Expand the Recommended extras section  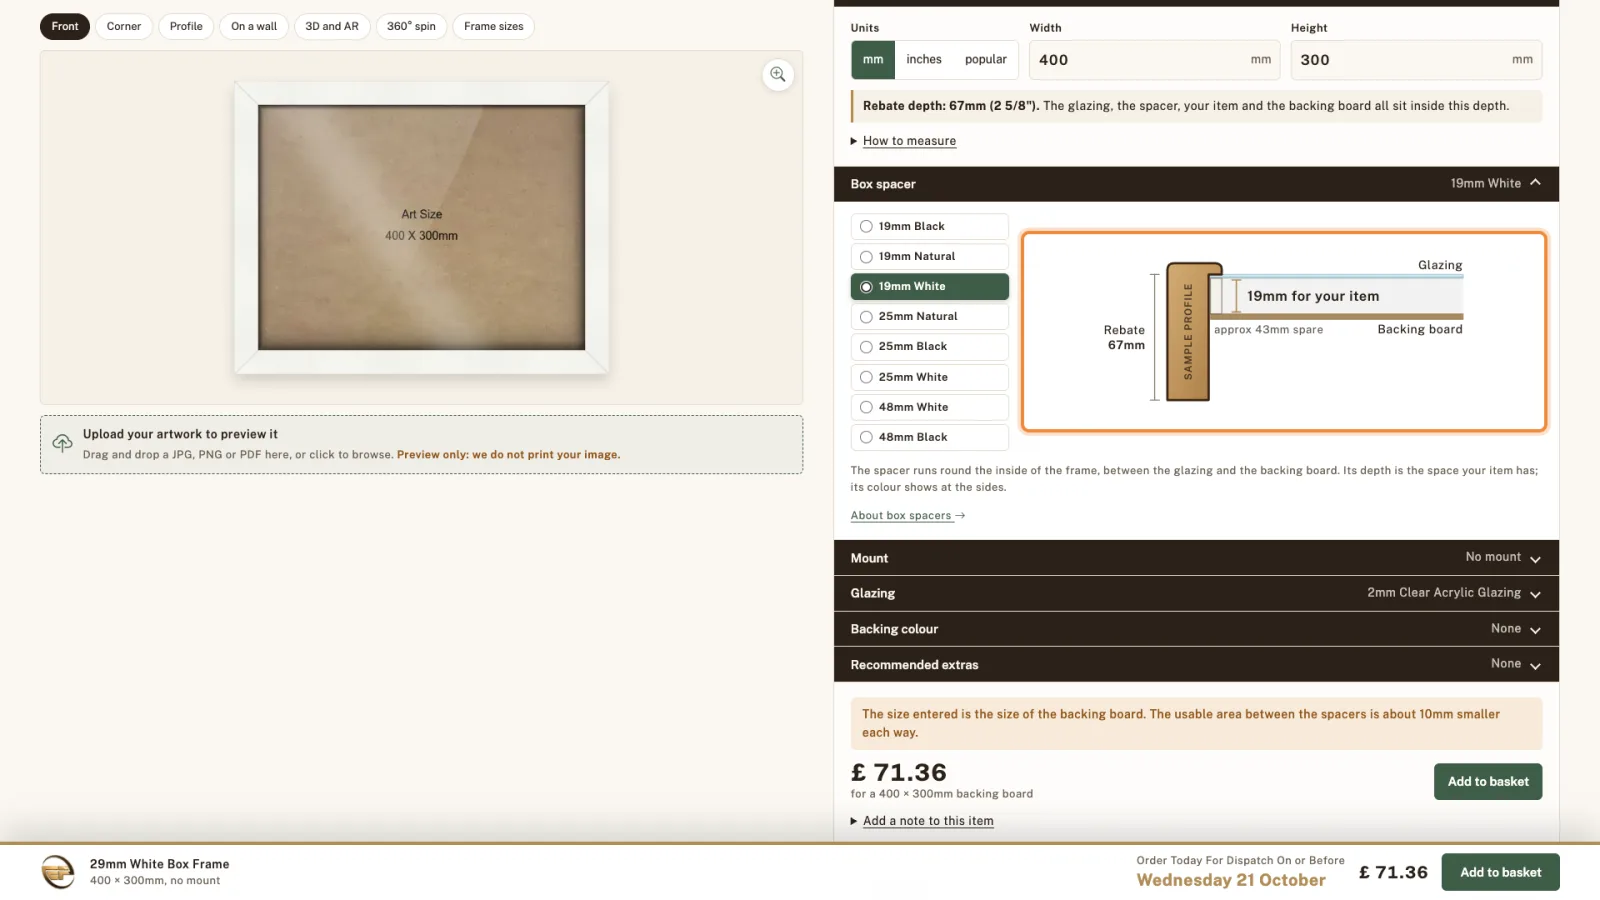[x=1196, y=665]
